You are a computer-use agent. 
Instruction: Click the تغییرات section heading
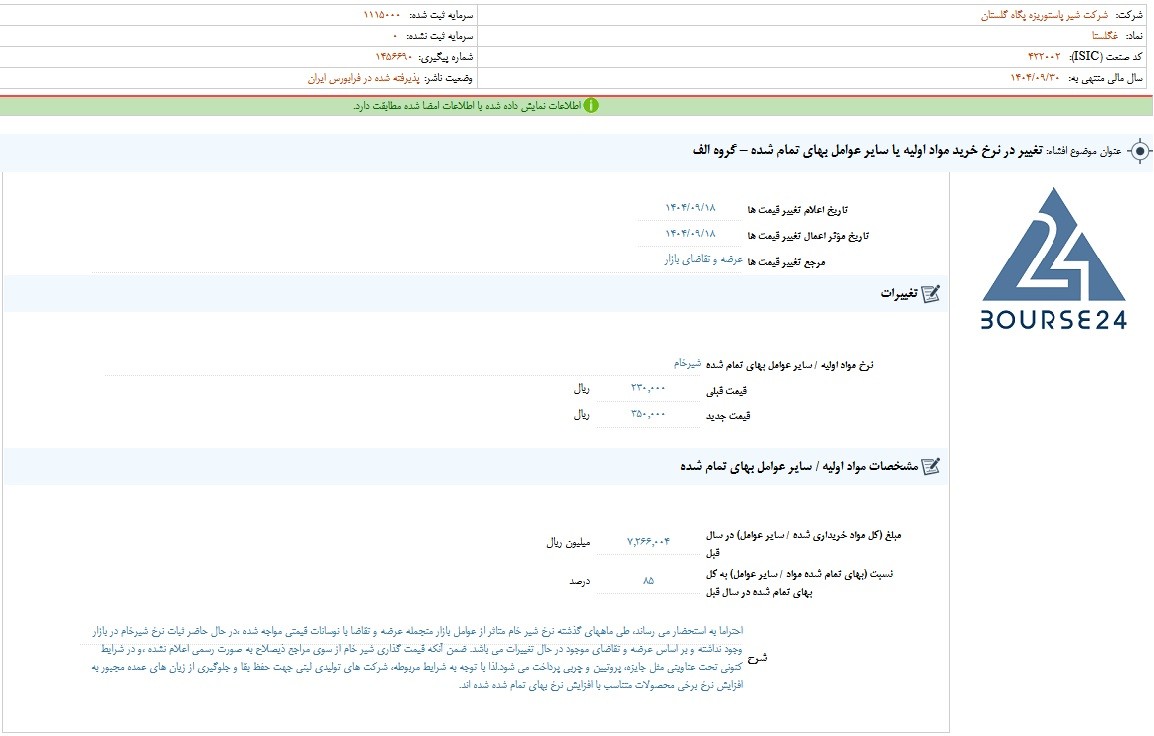click(899, 294)
